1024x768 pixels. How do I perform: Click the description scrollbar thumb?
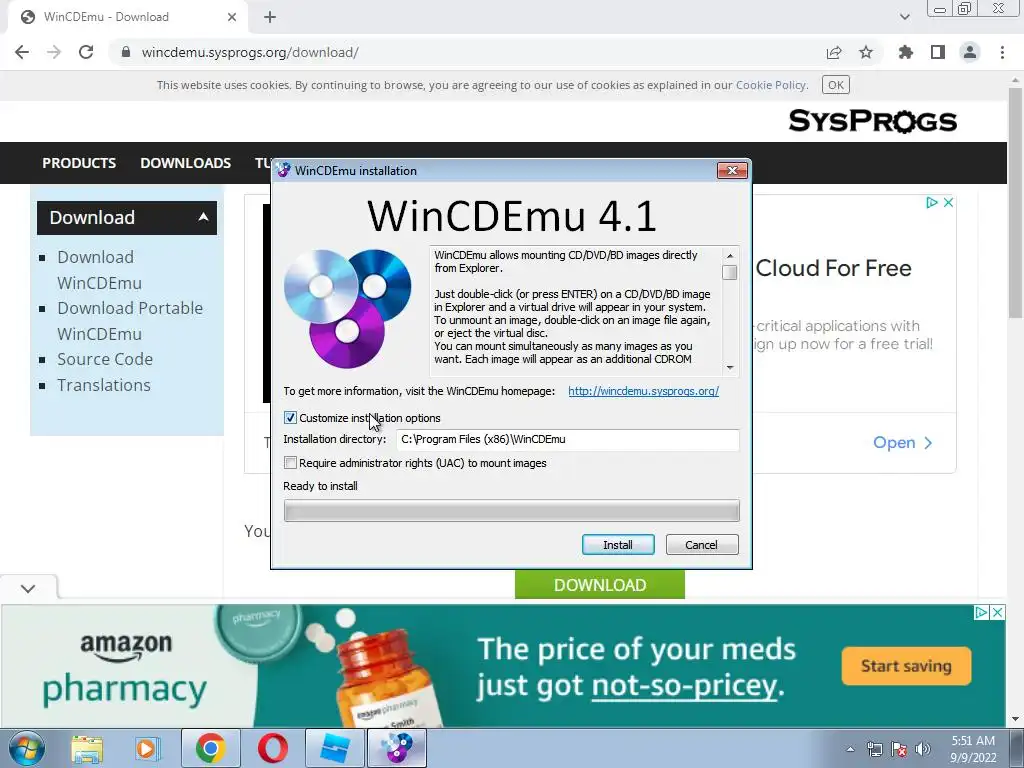[x=730, y=272]
